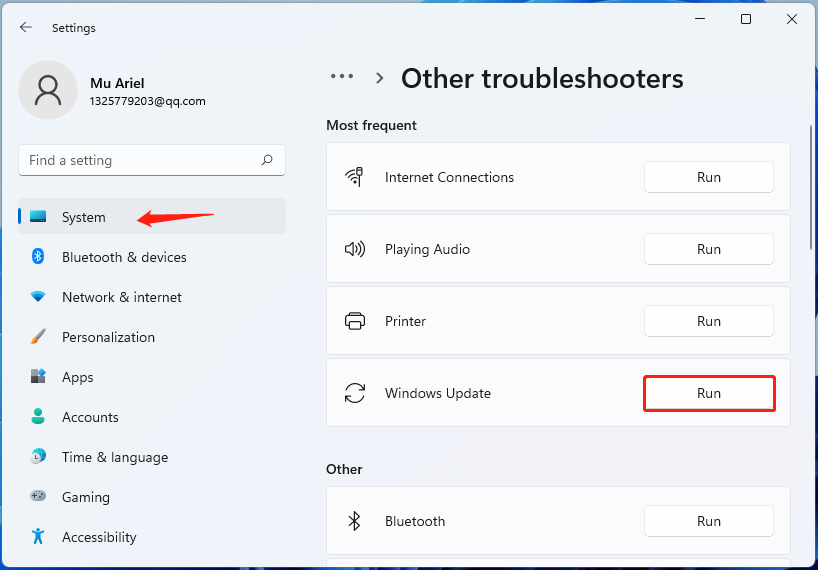Click the Time & language globe icon
This screenshot has width=818, height=570.
pos(38,456)
